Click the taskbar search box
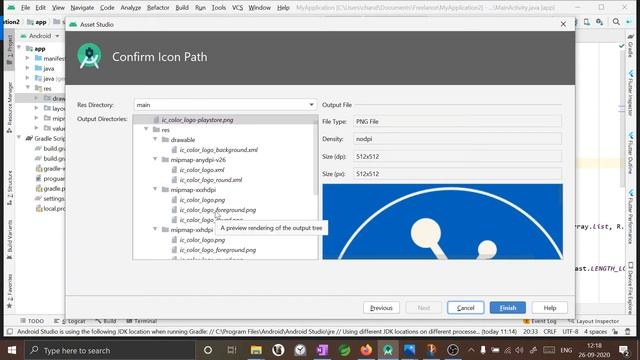This screenshot has width=640, height=360. pyautogui.click(x=109, y=350)
